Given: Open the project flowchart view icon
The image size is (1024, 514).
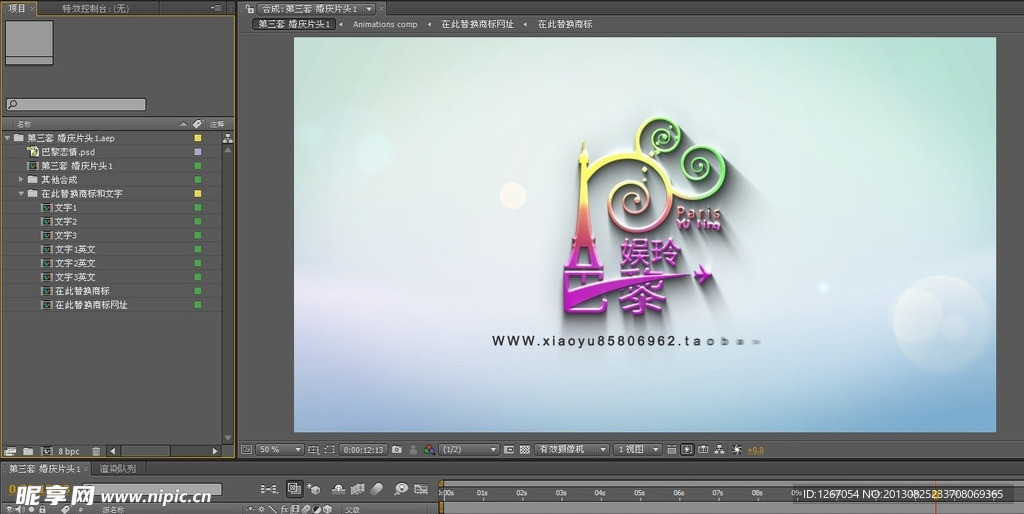Looking at the screenshot, I should [228, 138].
